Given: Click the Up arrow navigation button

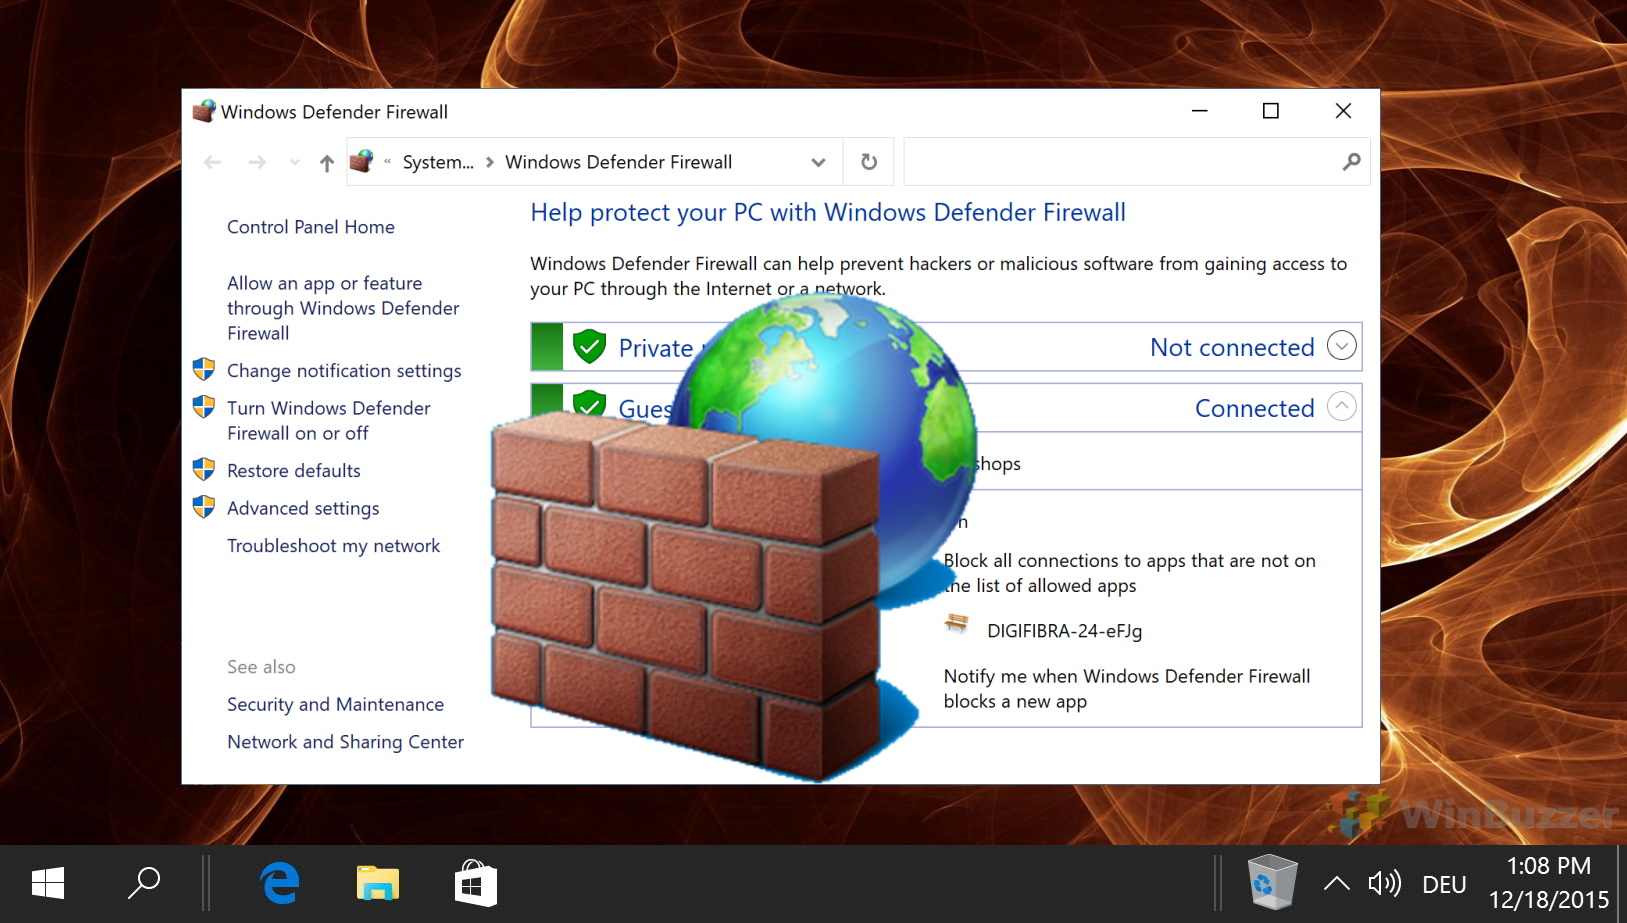Looking at the screenshot, I should [x=326, y=163].
